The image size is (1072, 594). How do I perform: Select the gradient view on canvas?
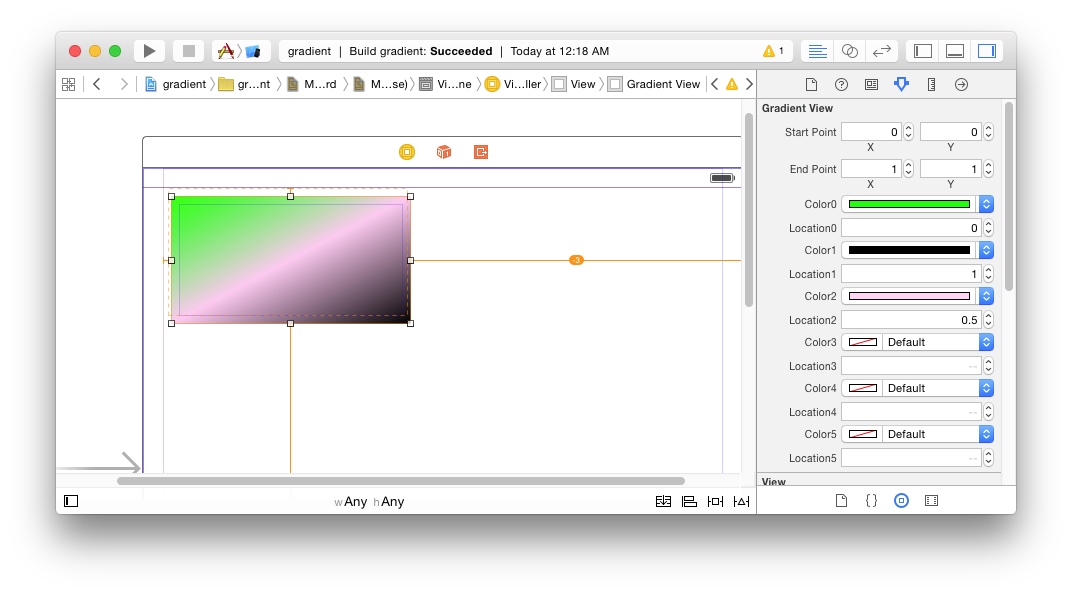[x=291, y=260]
